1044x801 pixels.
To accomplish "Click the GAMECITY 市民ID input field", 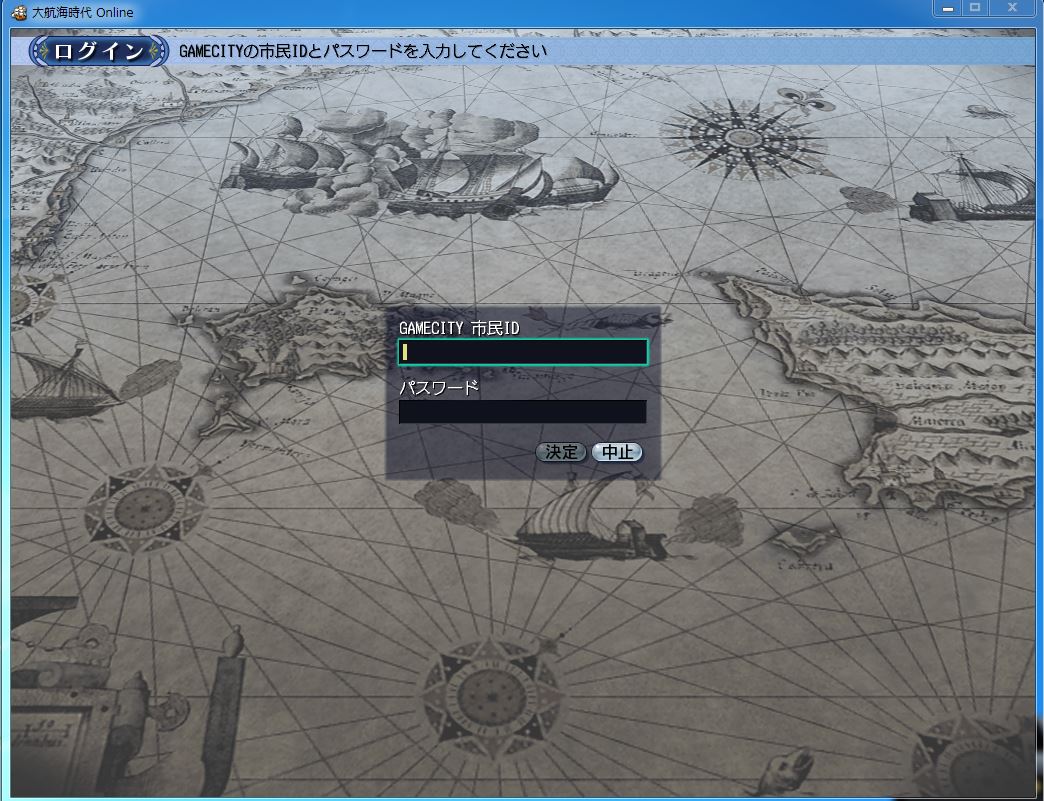I will tap(523, 352).
